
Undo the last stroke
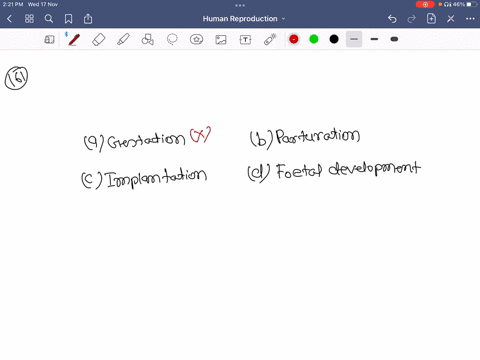(x=392, y=19)
